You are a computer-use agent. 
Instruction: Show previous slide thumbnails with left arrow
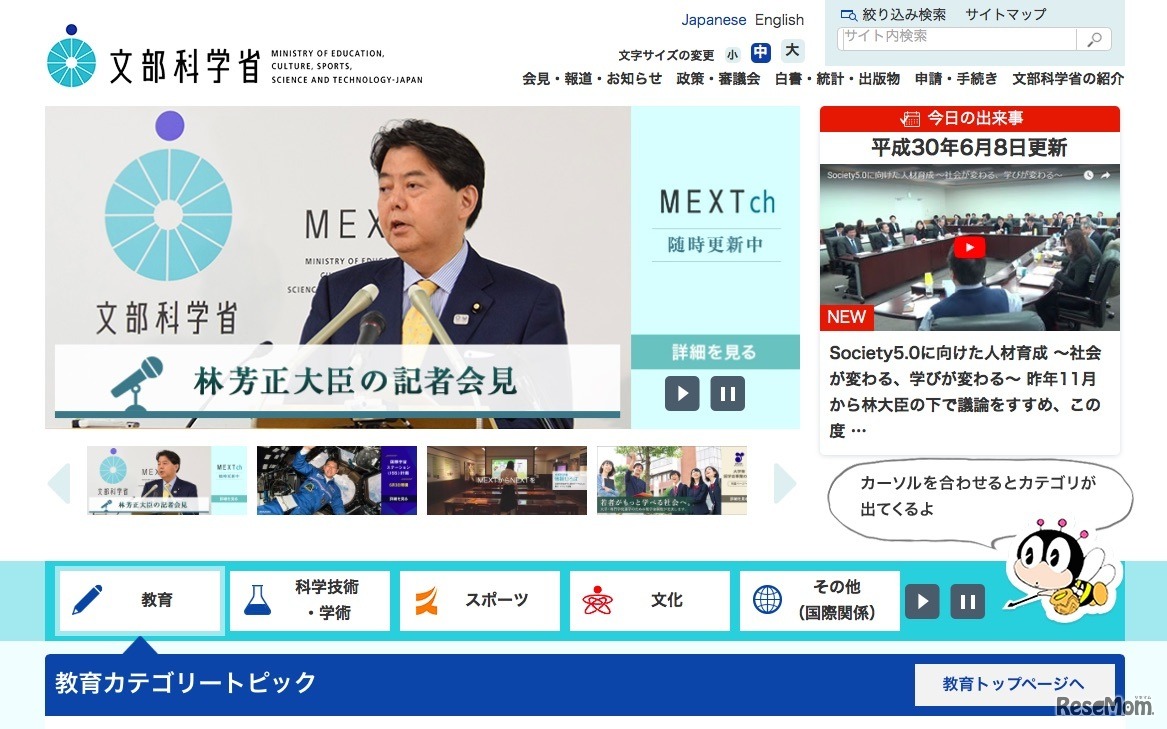(x=59, y=483)
